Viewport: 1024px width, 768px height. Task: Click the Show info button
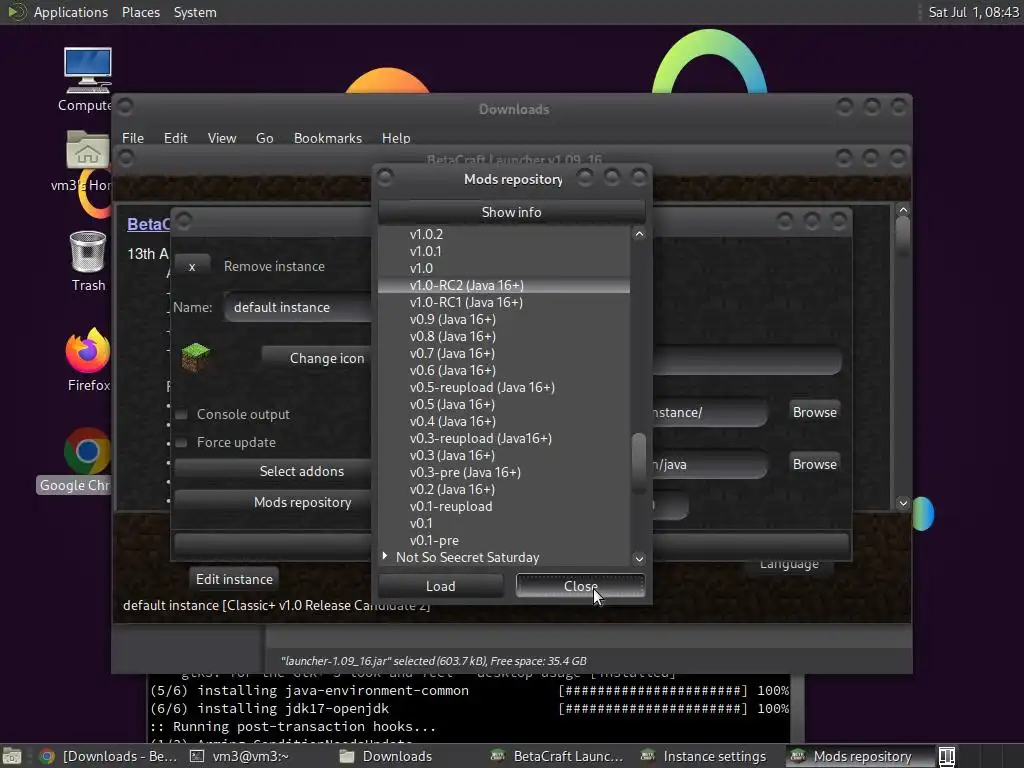click(x=511, y=212)
